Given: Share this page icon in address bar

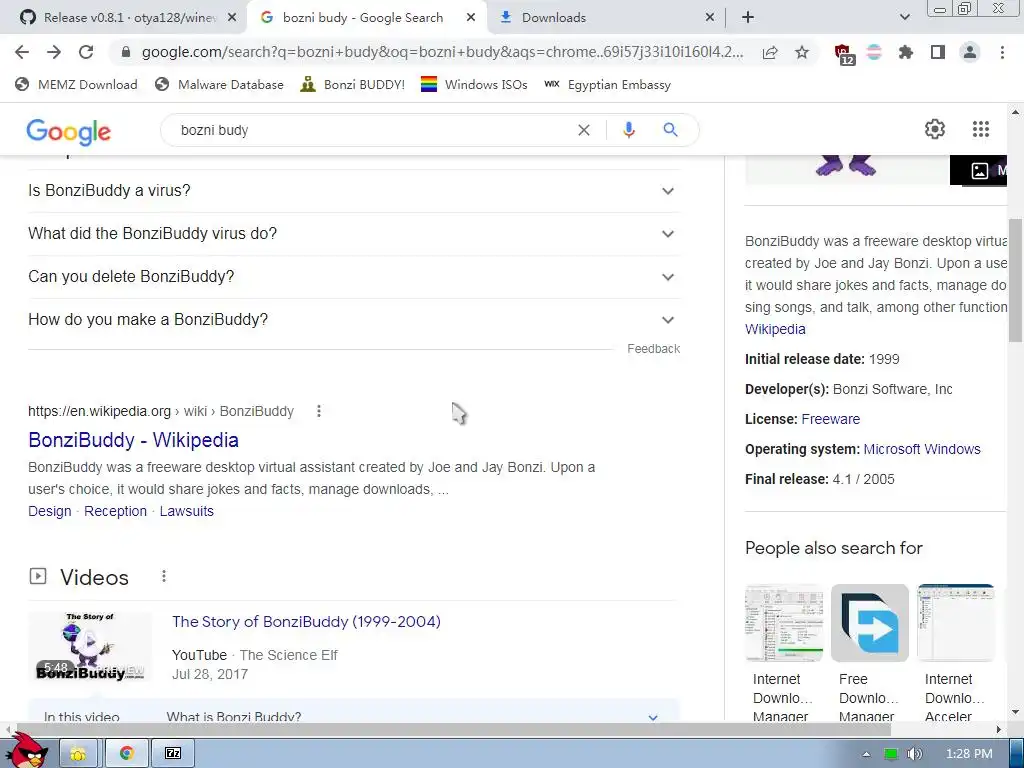Looking at the screenshot, I should point(770,52).
